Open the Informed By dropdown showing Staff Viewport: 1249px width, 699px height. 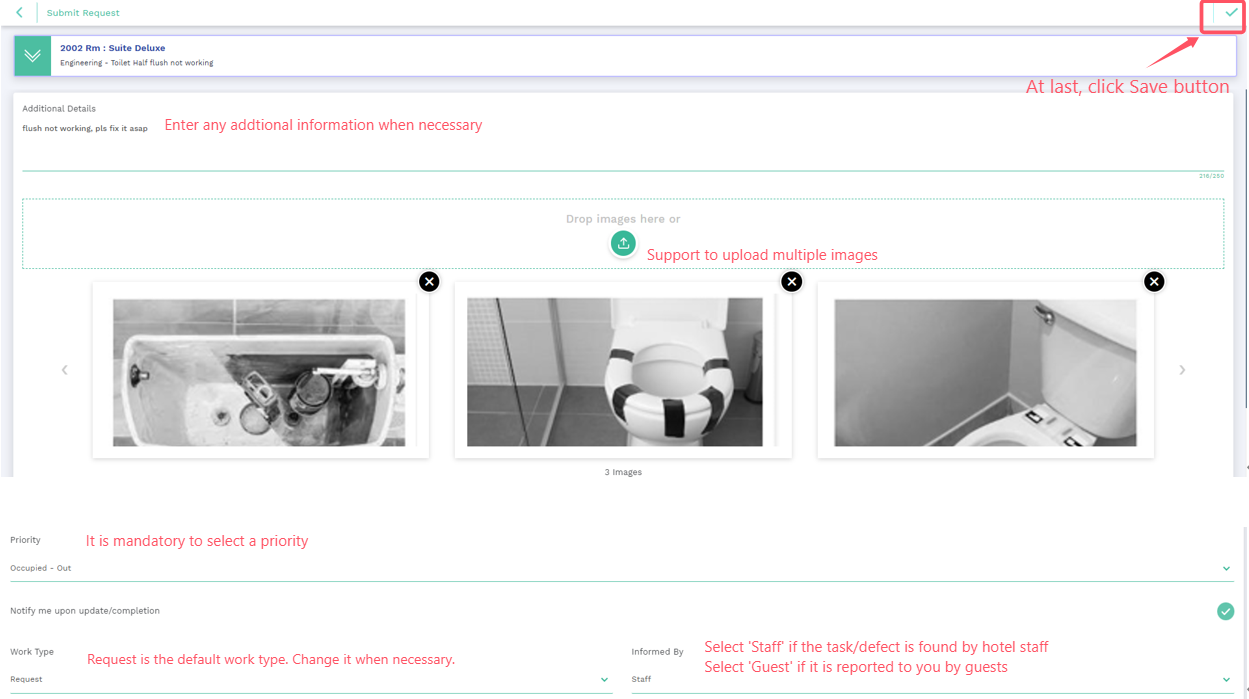pos(932,679)
